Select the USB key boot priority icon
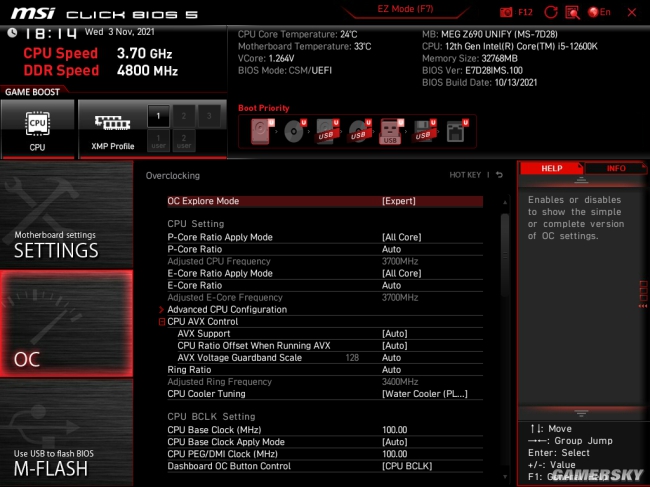 pos(391,131)
